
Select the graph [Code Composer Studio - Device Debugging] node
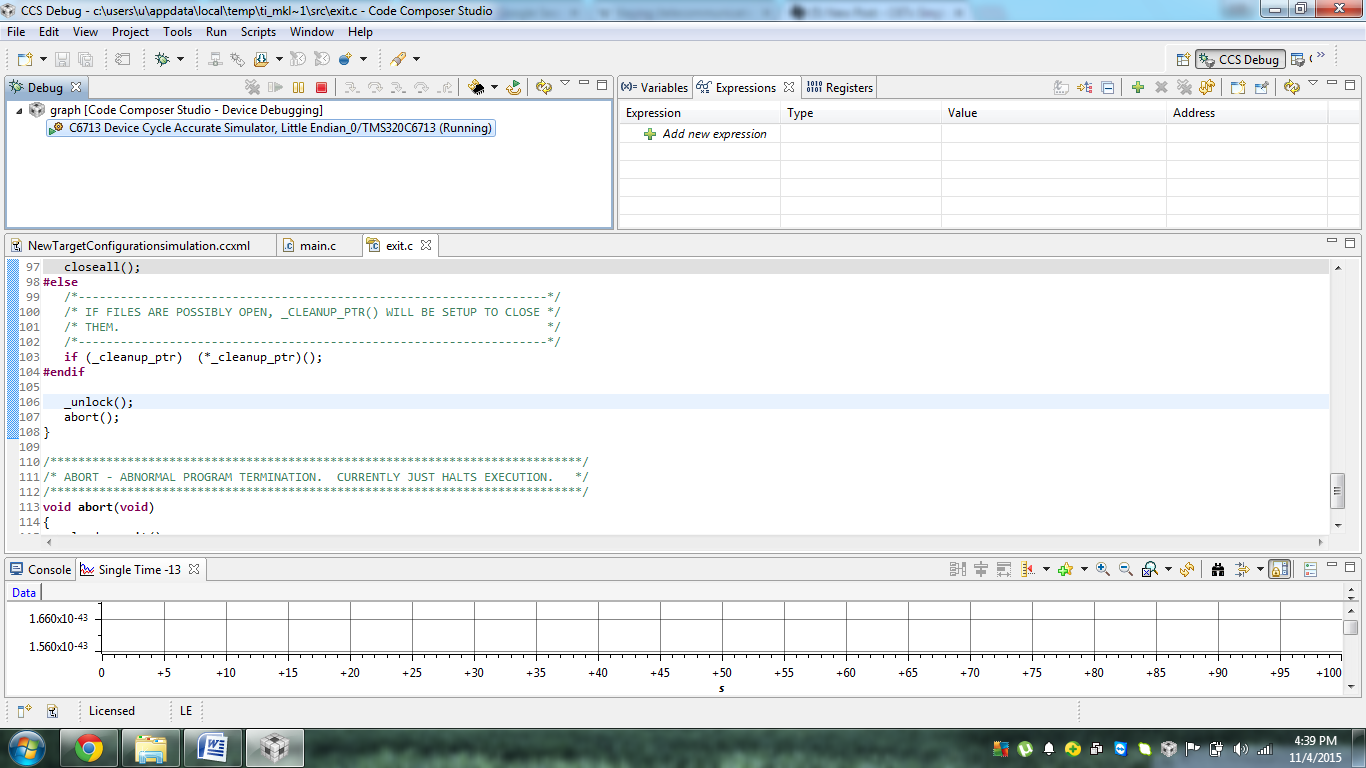click(186, 110)
